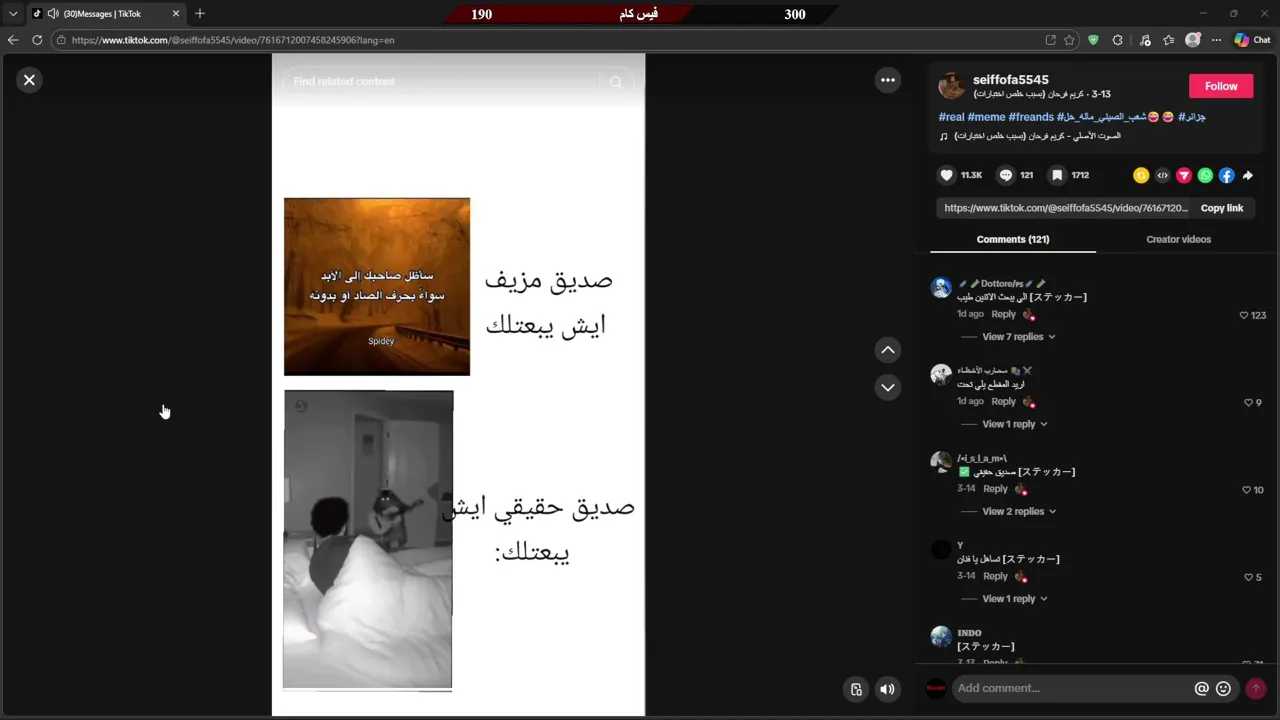Click the search magnifier icon above the video
1280x720 pixels.
616,82
